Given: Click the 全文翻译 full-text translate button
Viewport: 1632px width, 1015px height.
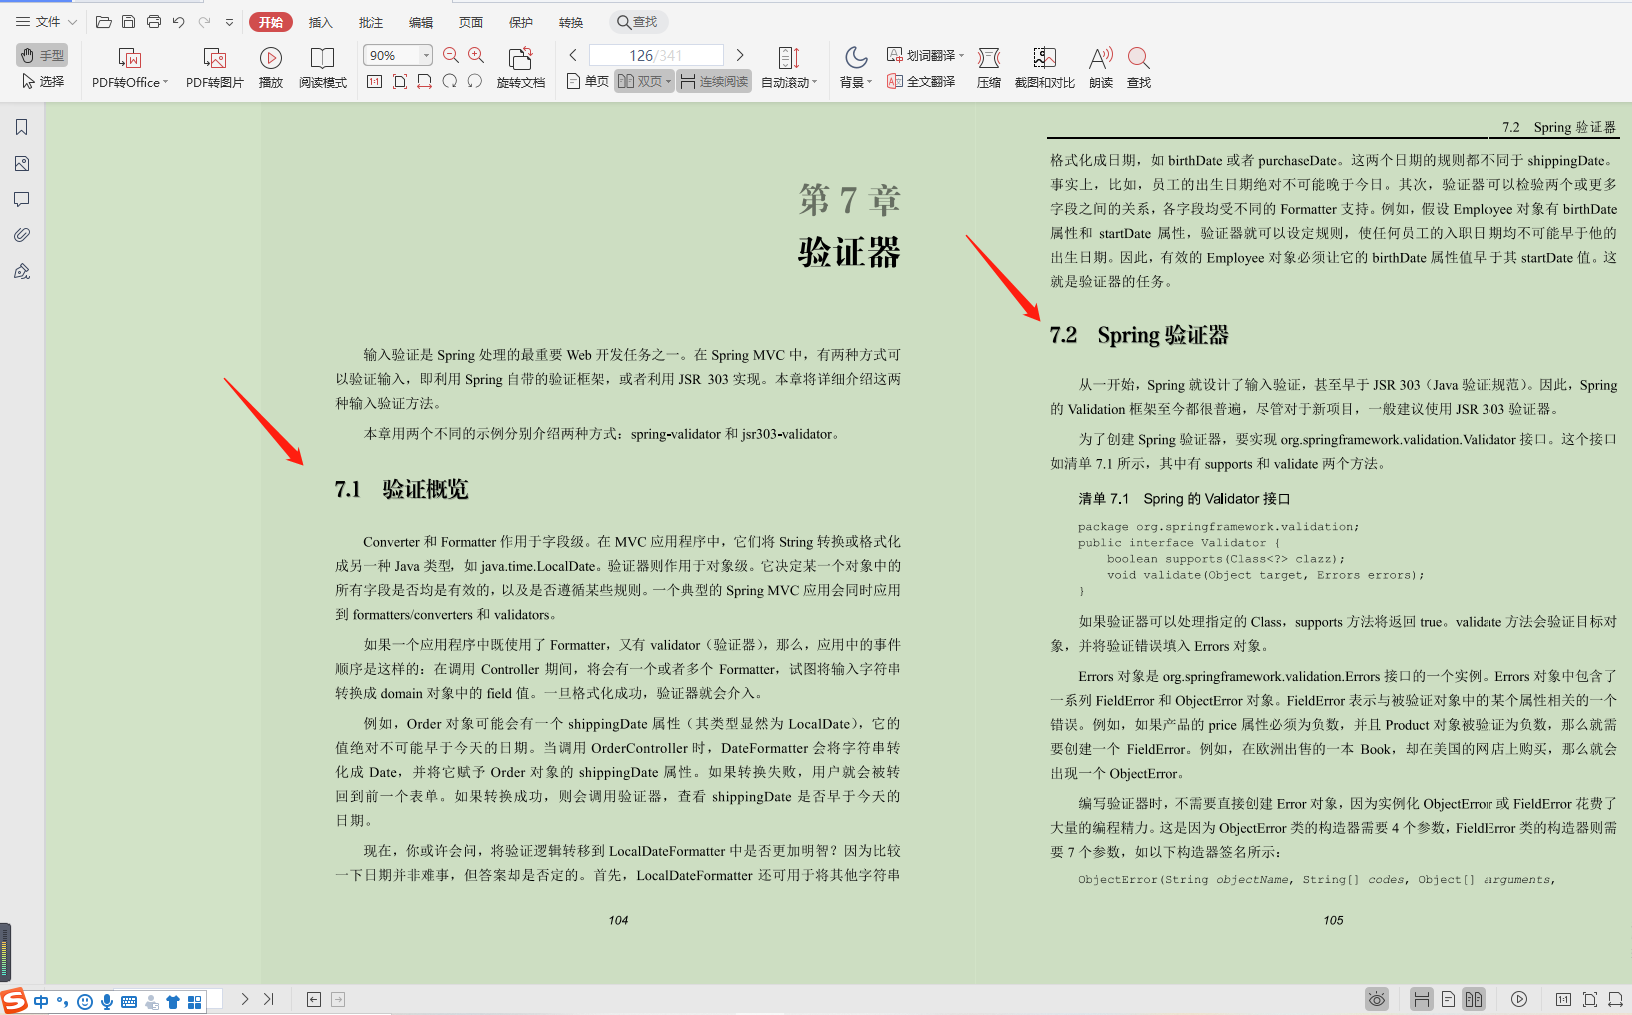Looking at the screenshot, I should coord(921,81).
